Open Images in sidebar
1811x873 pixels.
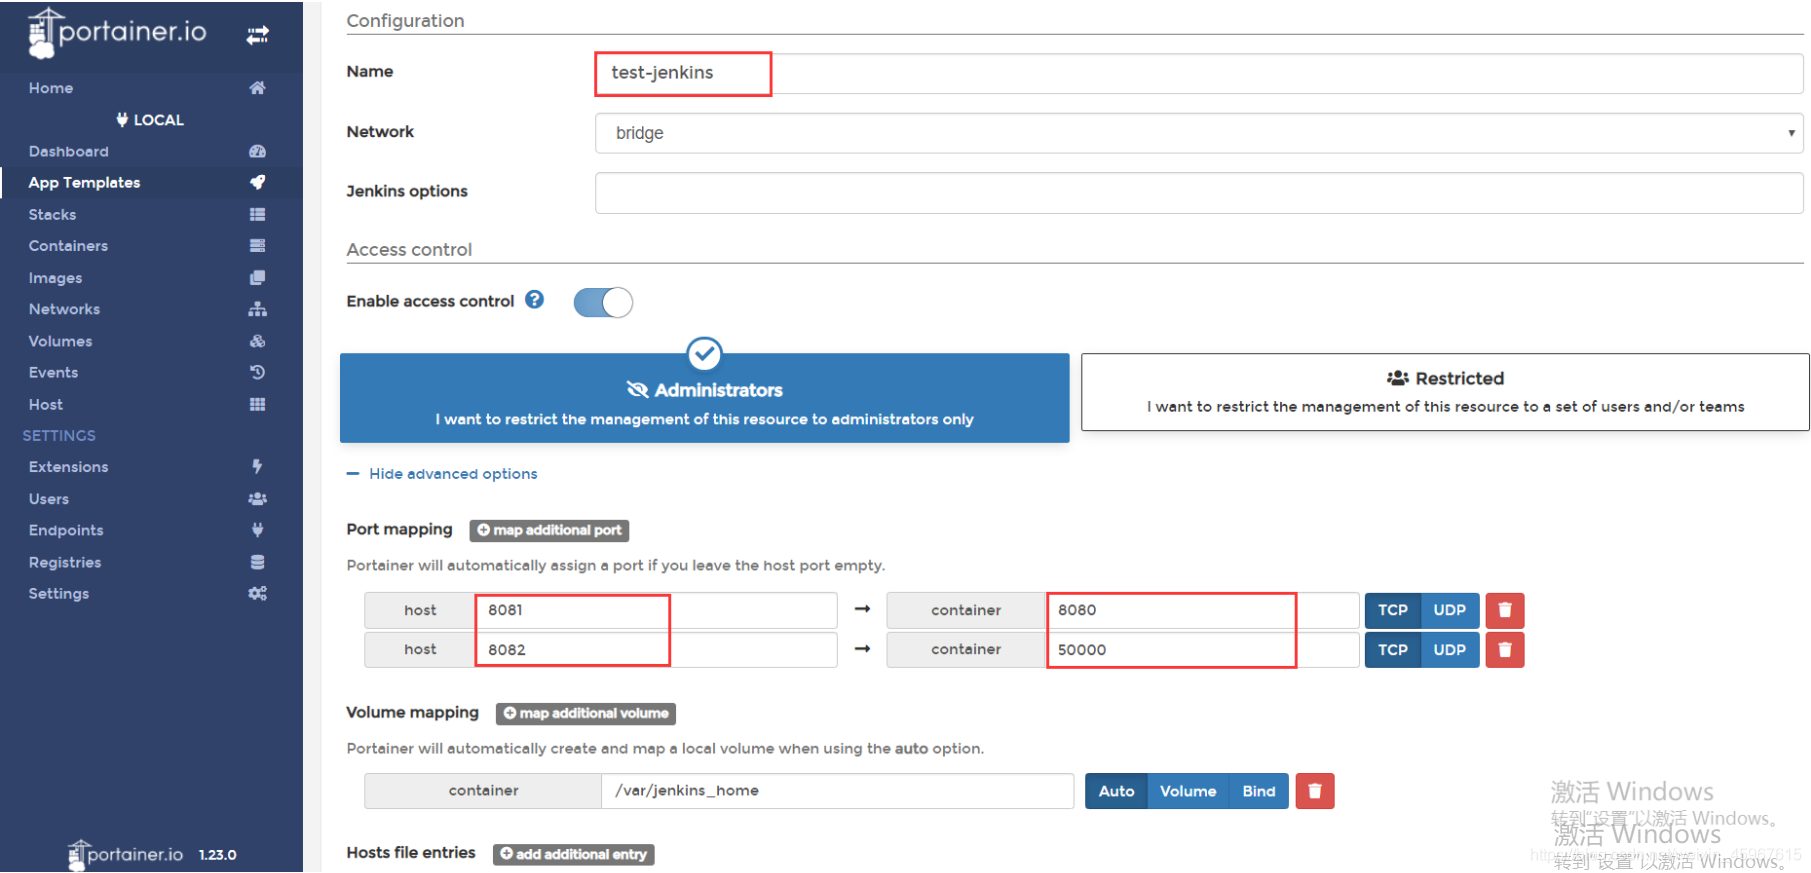click(55, 278)
